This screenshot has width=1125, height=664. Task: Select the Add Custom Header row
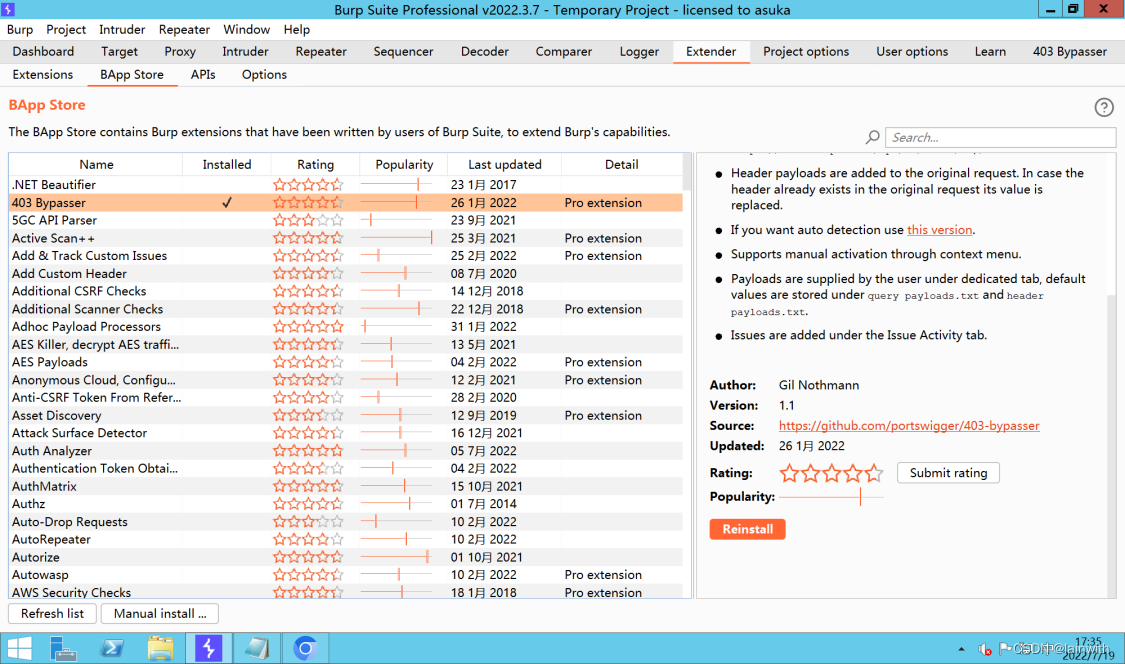point(346,273)
